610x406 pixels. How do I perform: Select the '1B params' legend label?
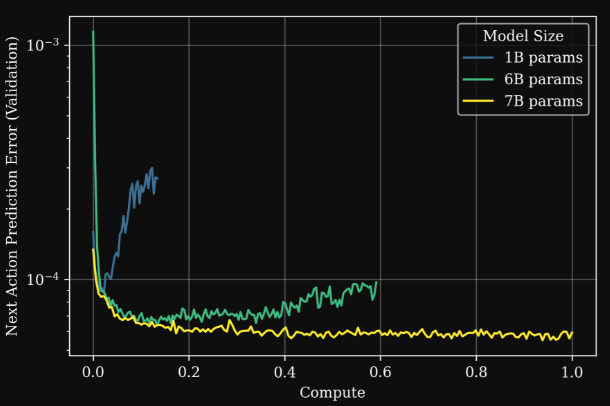[543, 58]
